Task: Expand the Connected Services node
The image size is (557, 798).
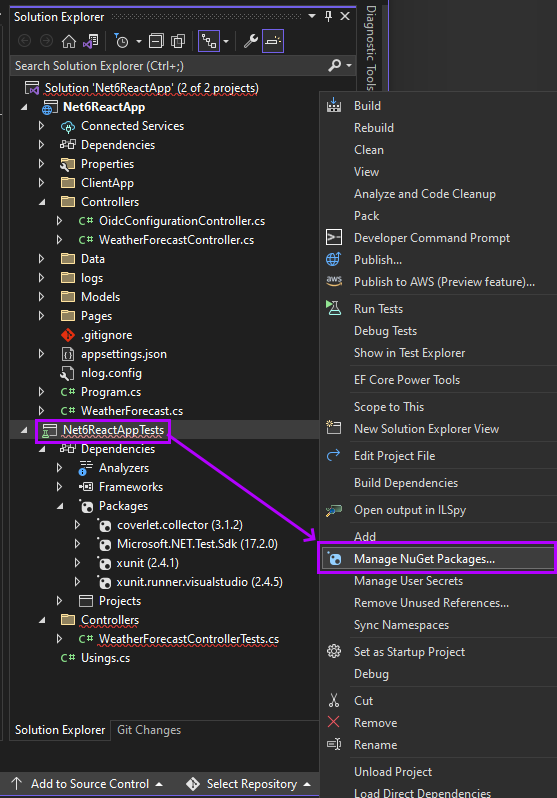Action: 41,126
